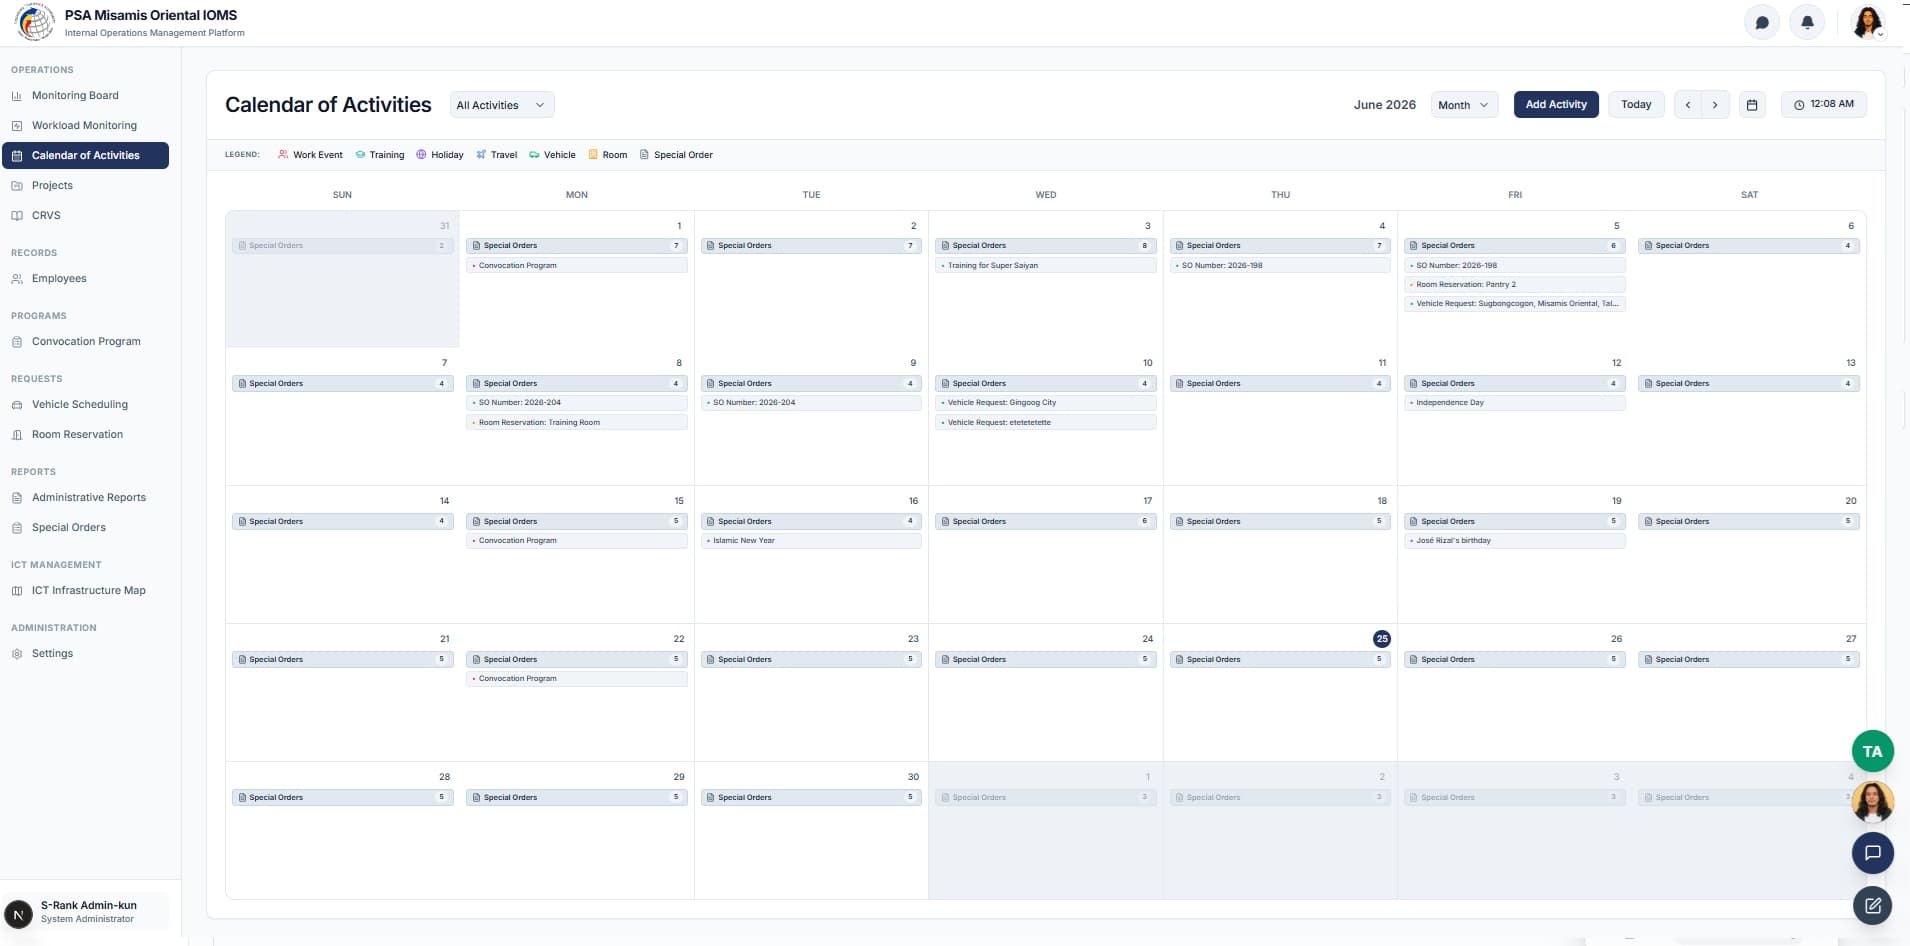This screenshot has height=946, width=1910.
Task: Open ICT Infrastructure Map
Action: 85,591
